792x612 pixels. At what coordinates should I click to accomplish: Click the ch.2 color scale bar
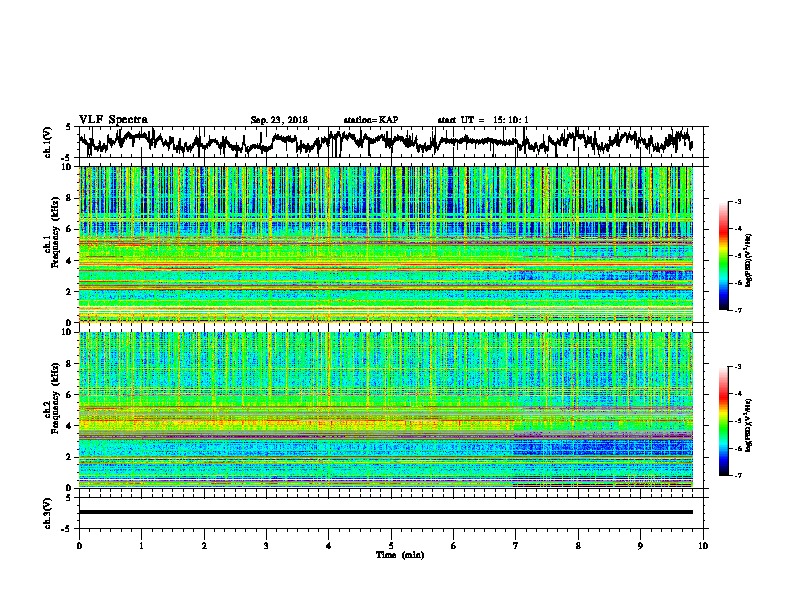pyautogui.click(x=723, y=421)
